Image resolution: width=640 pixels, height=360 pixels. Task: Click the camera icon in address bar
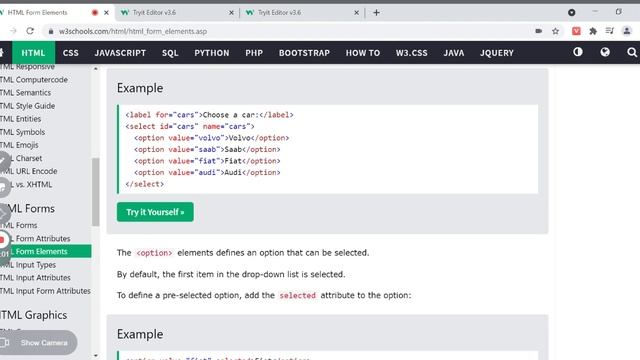click(x=539, y=31)
